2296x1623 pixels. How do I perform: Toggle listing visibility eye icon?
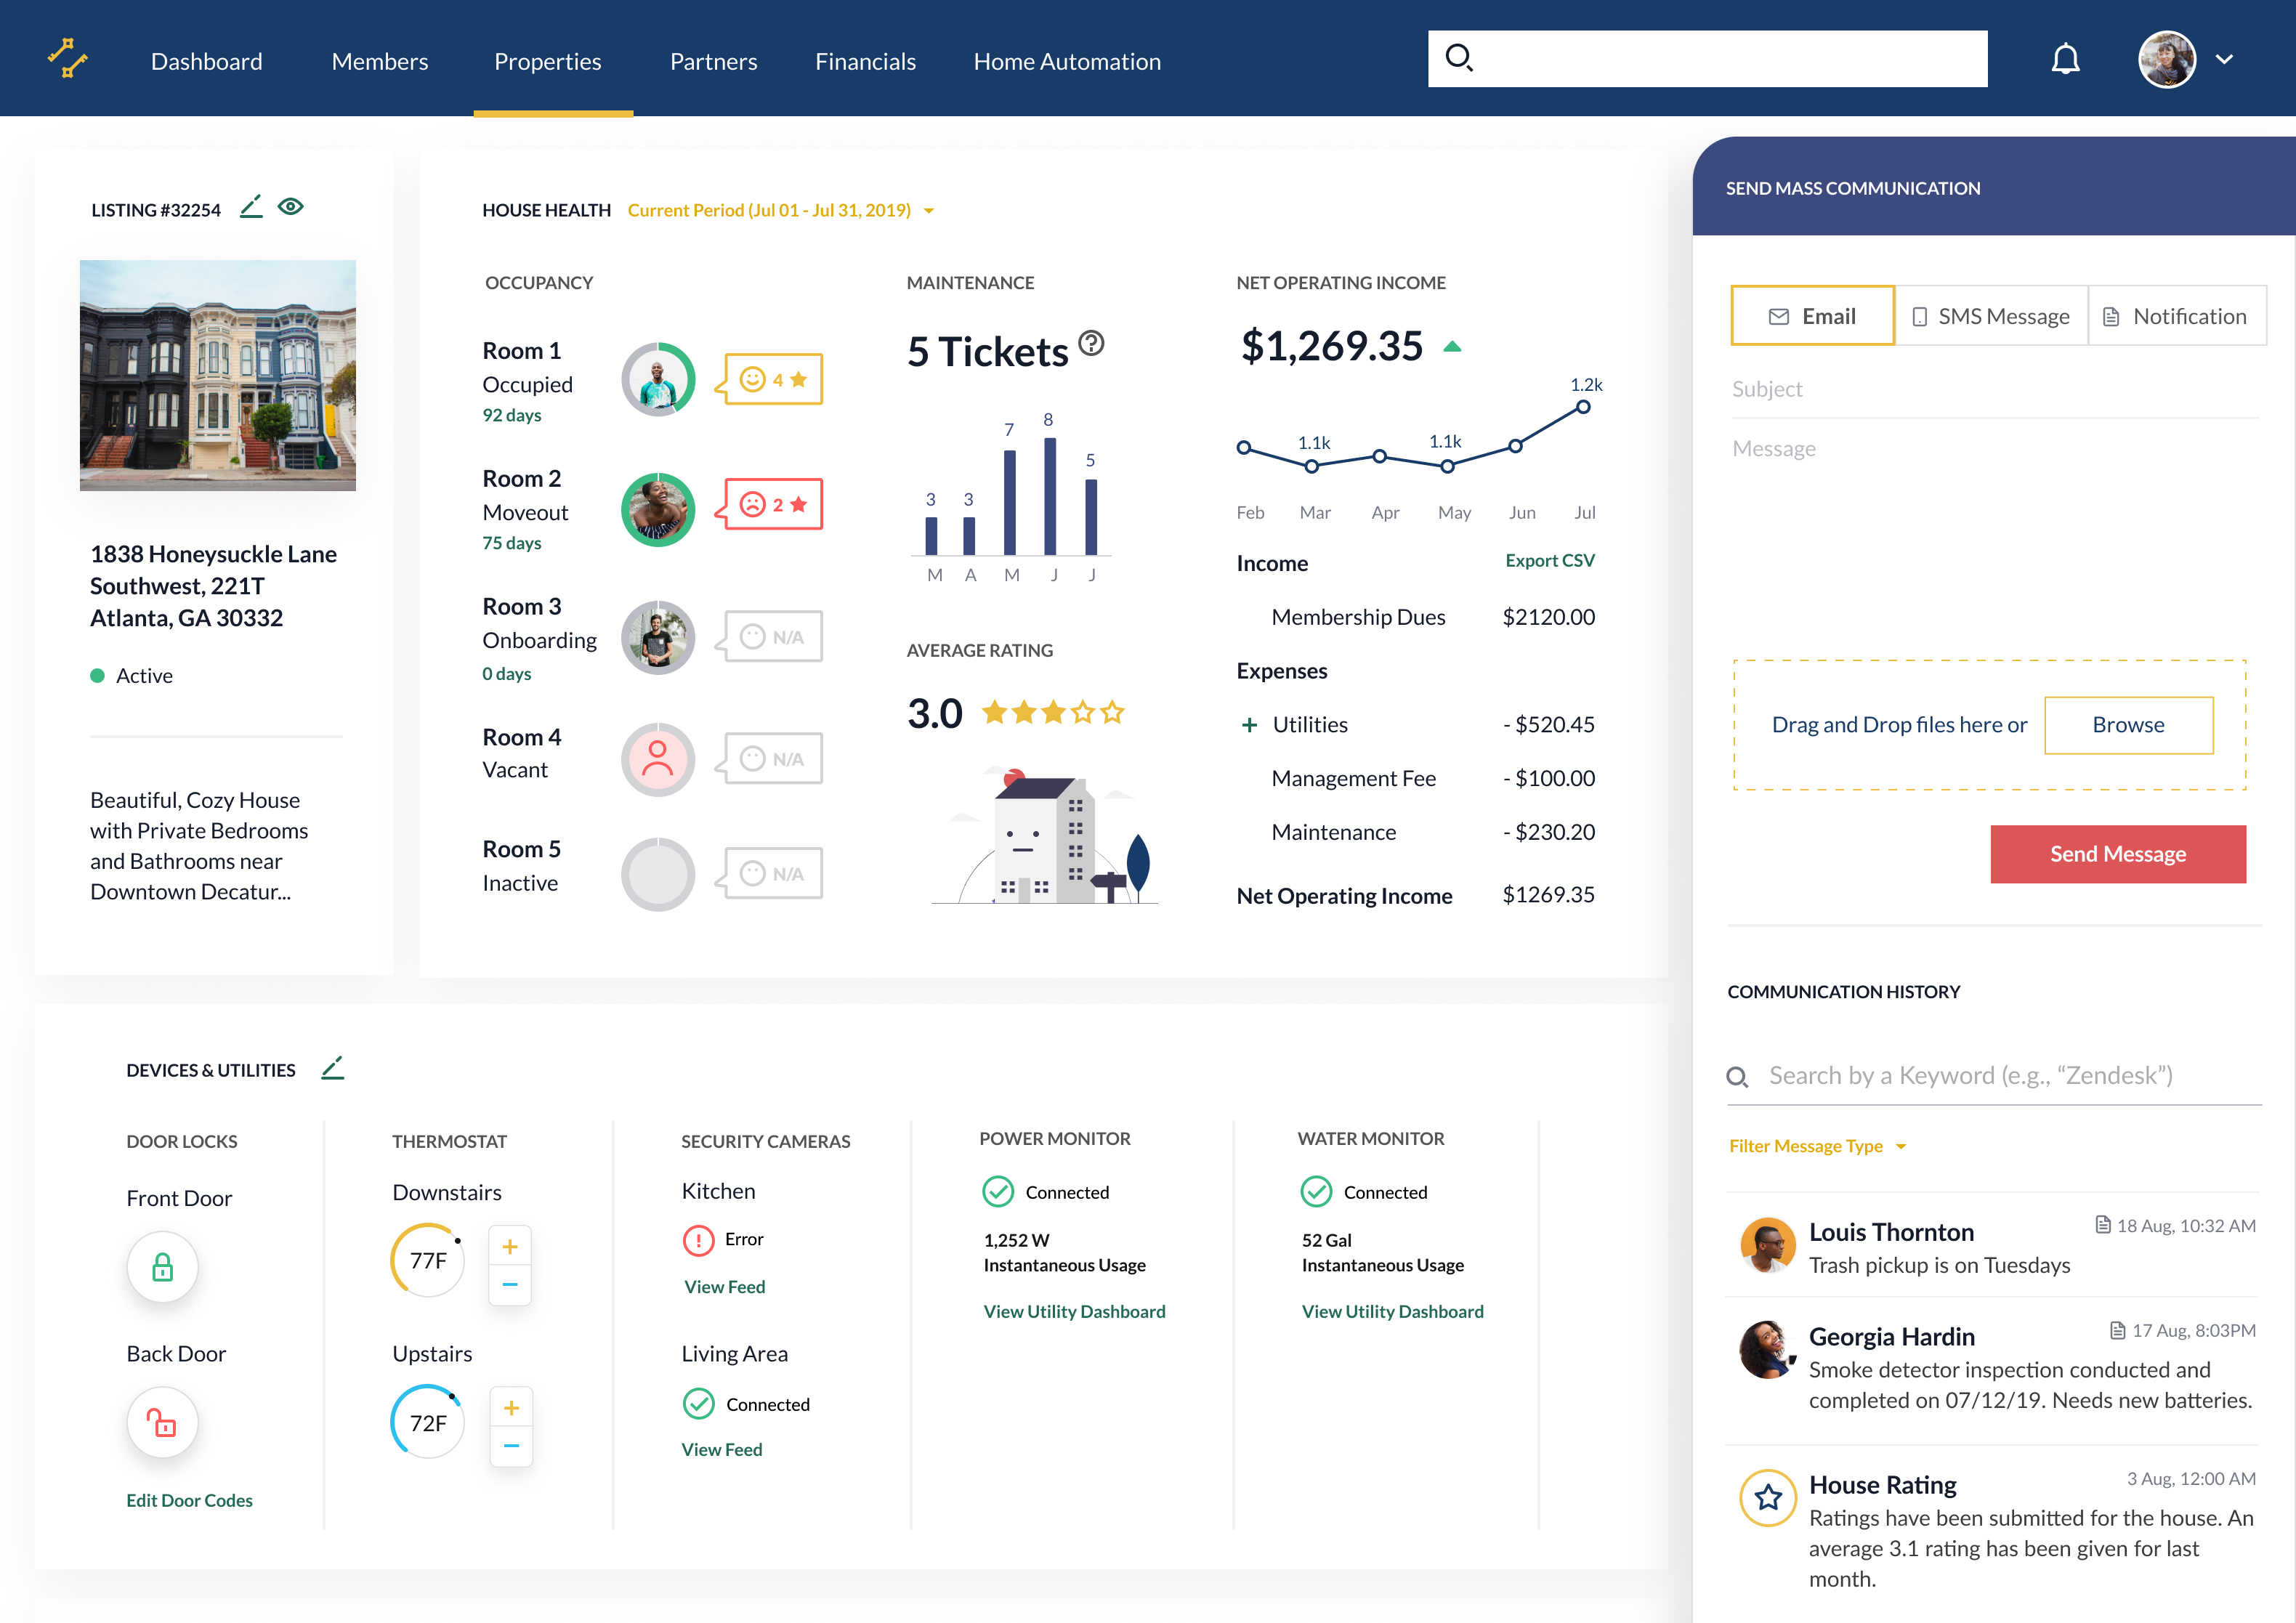pos(291,207)
